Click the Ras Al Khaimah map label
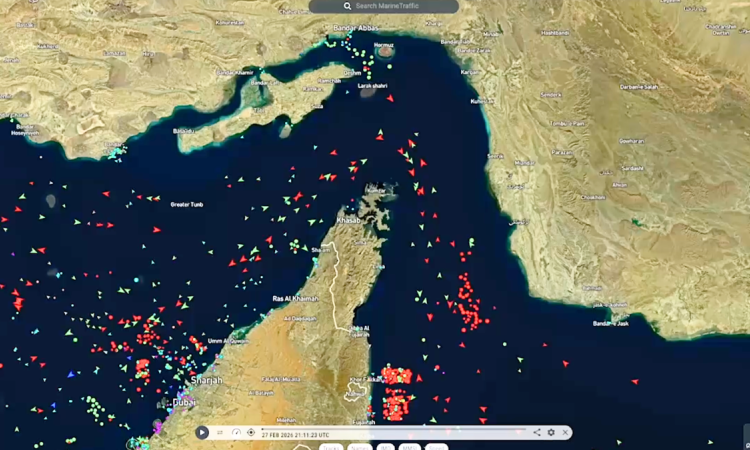Screen dimensions: 750x450 (x=295, y=299)
